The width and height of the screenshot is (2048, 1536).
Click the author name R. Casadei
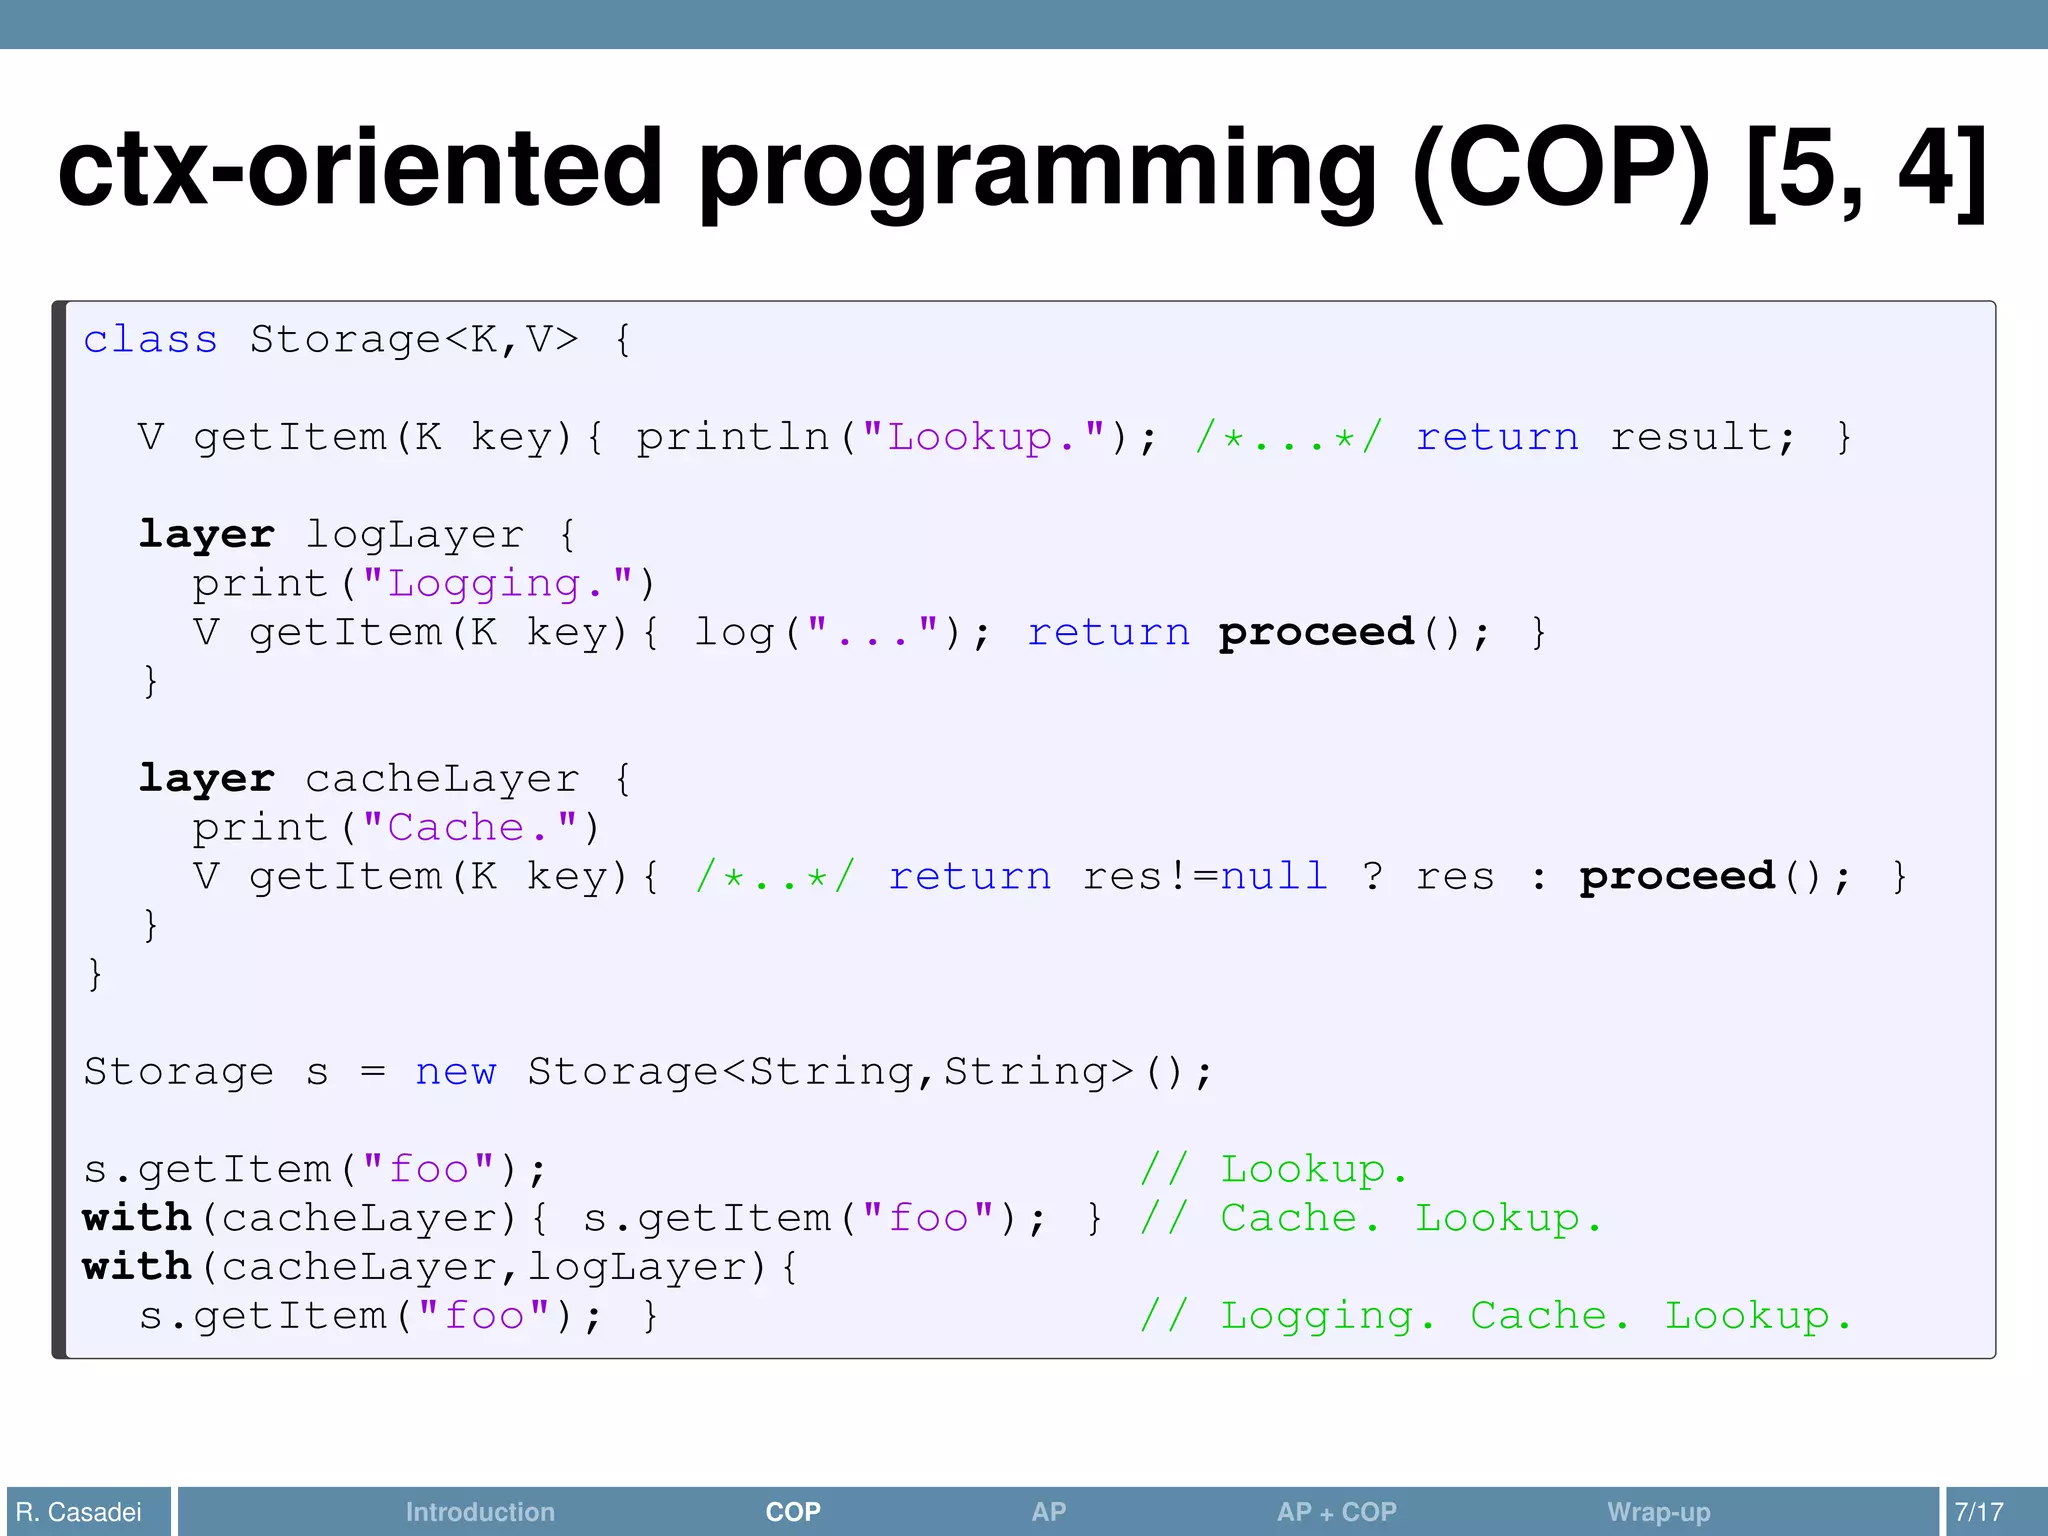79,1511
